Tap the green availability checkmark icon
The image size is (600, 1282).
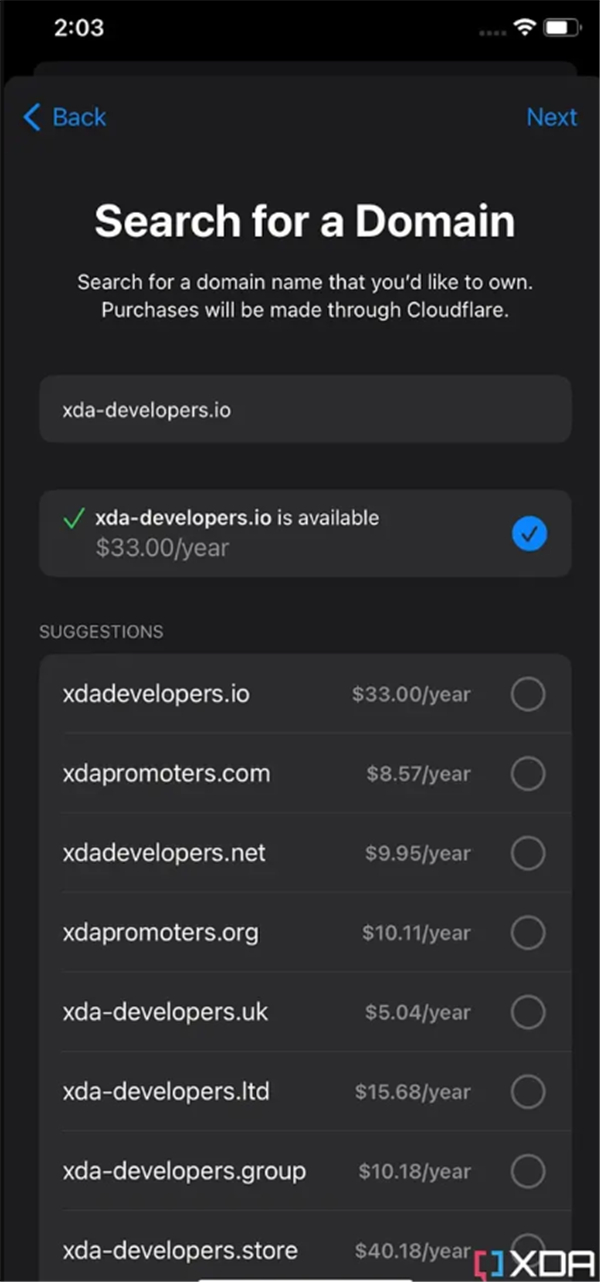coord(73,519)
